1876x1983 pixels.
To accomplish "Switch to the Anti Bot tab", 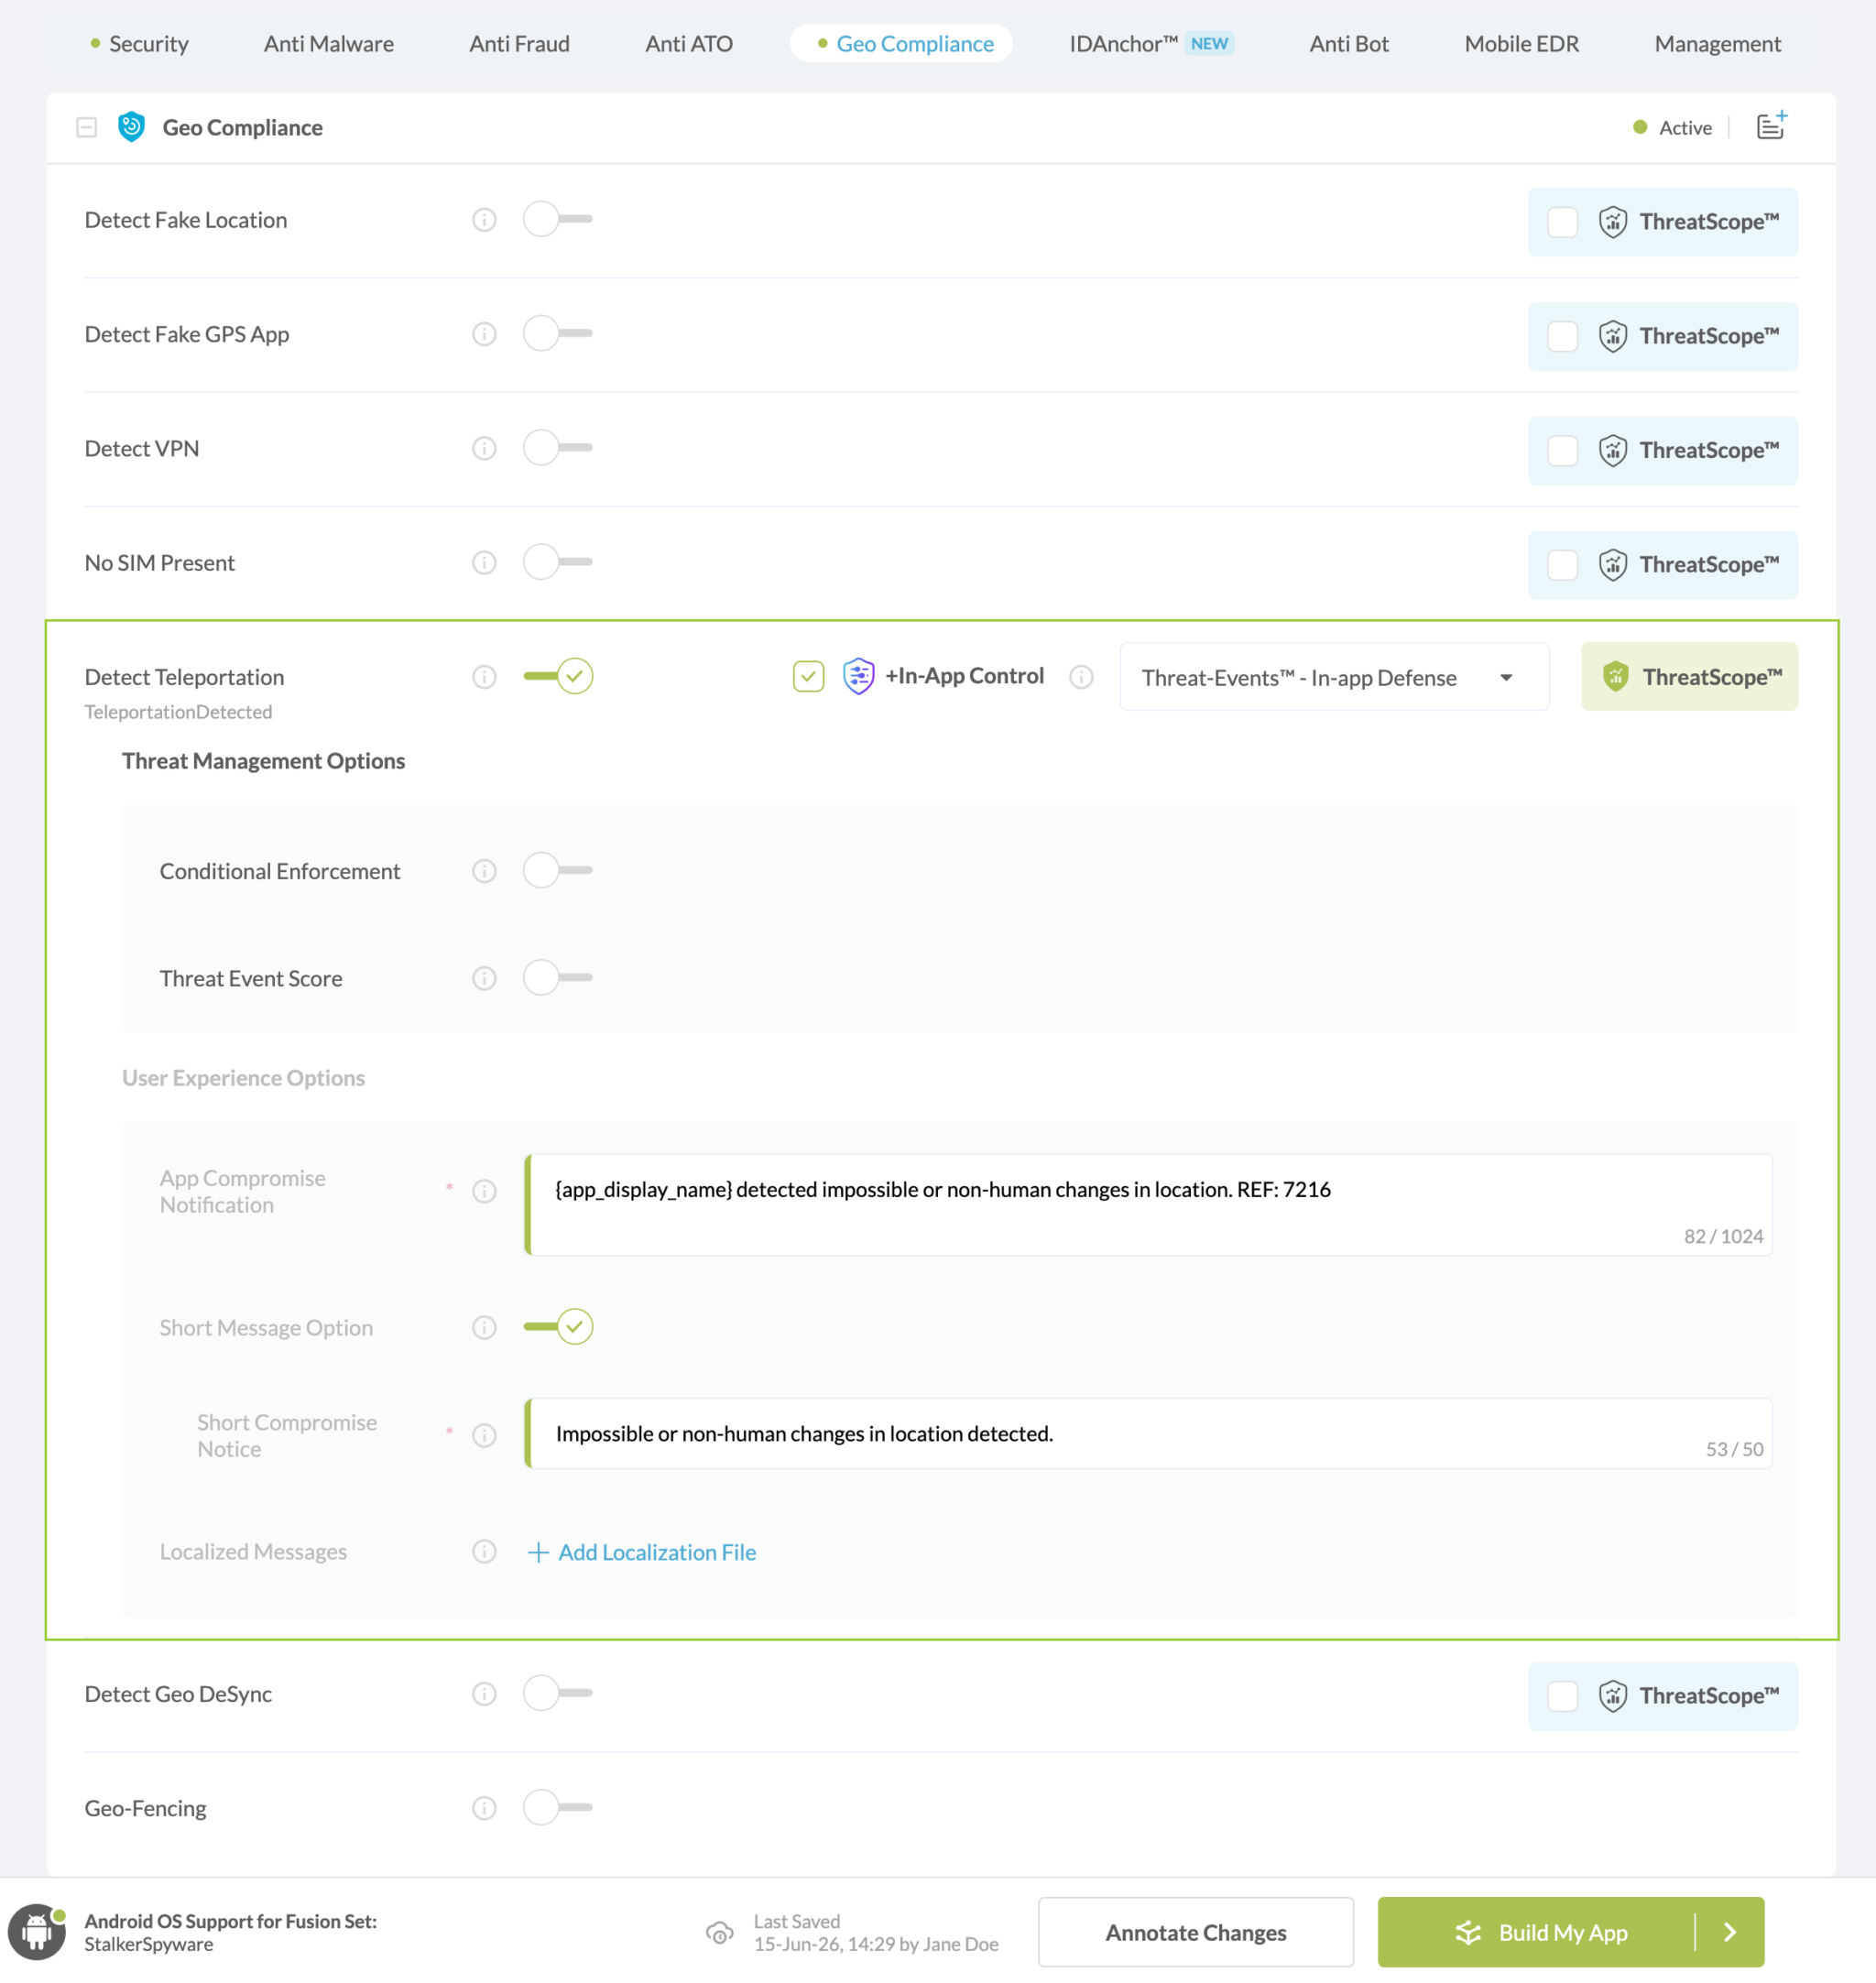I will [x=1349, y=43].
